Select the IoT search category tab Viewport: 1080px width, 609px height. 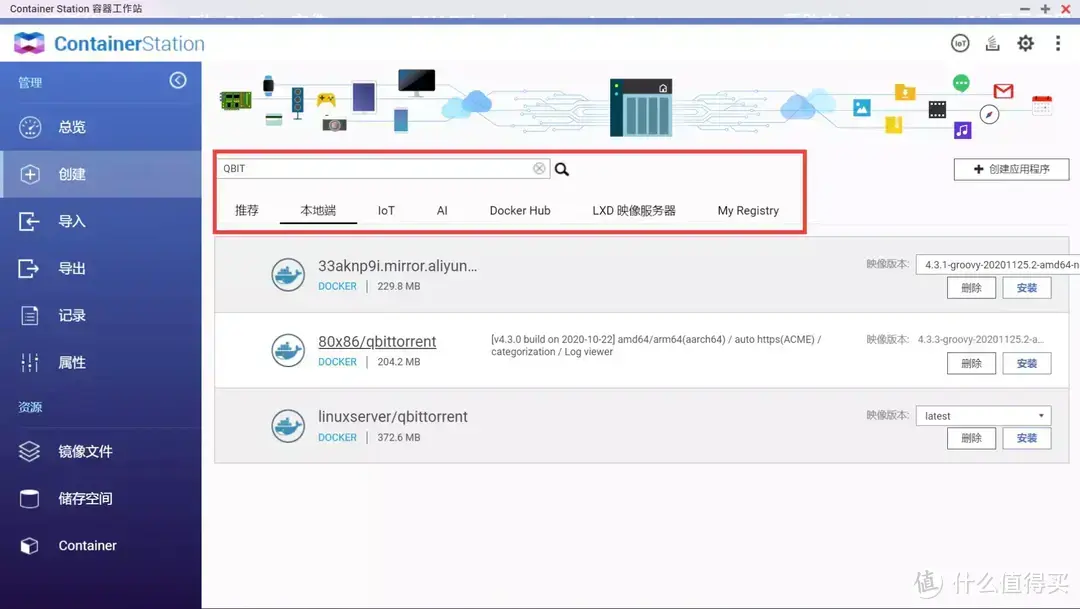click(x=386, y=210)
